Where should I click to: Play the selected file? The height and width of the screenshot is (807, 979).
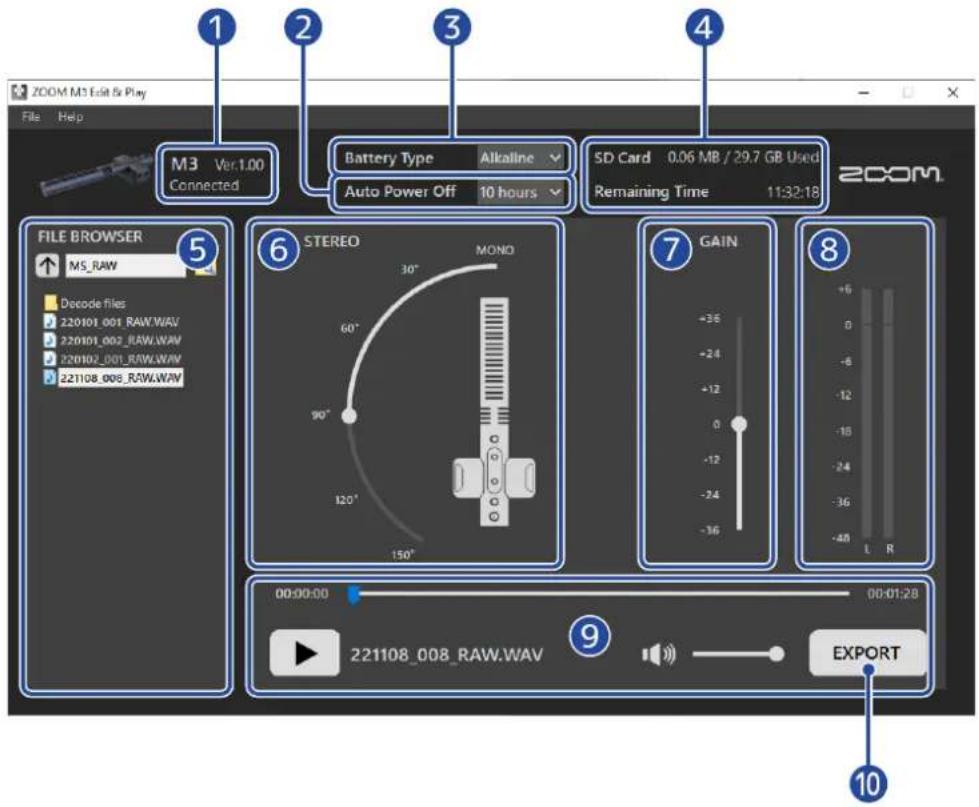tap(305, 653)
